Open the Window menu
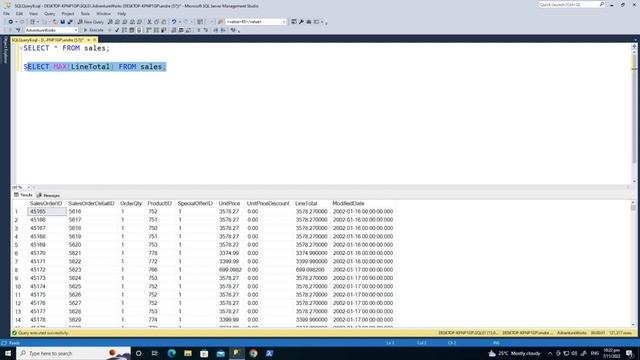640x360 pixels. point(103,13)
